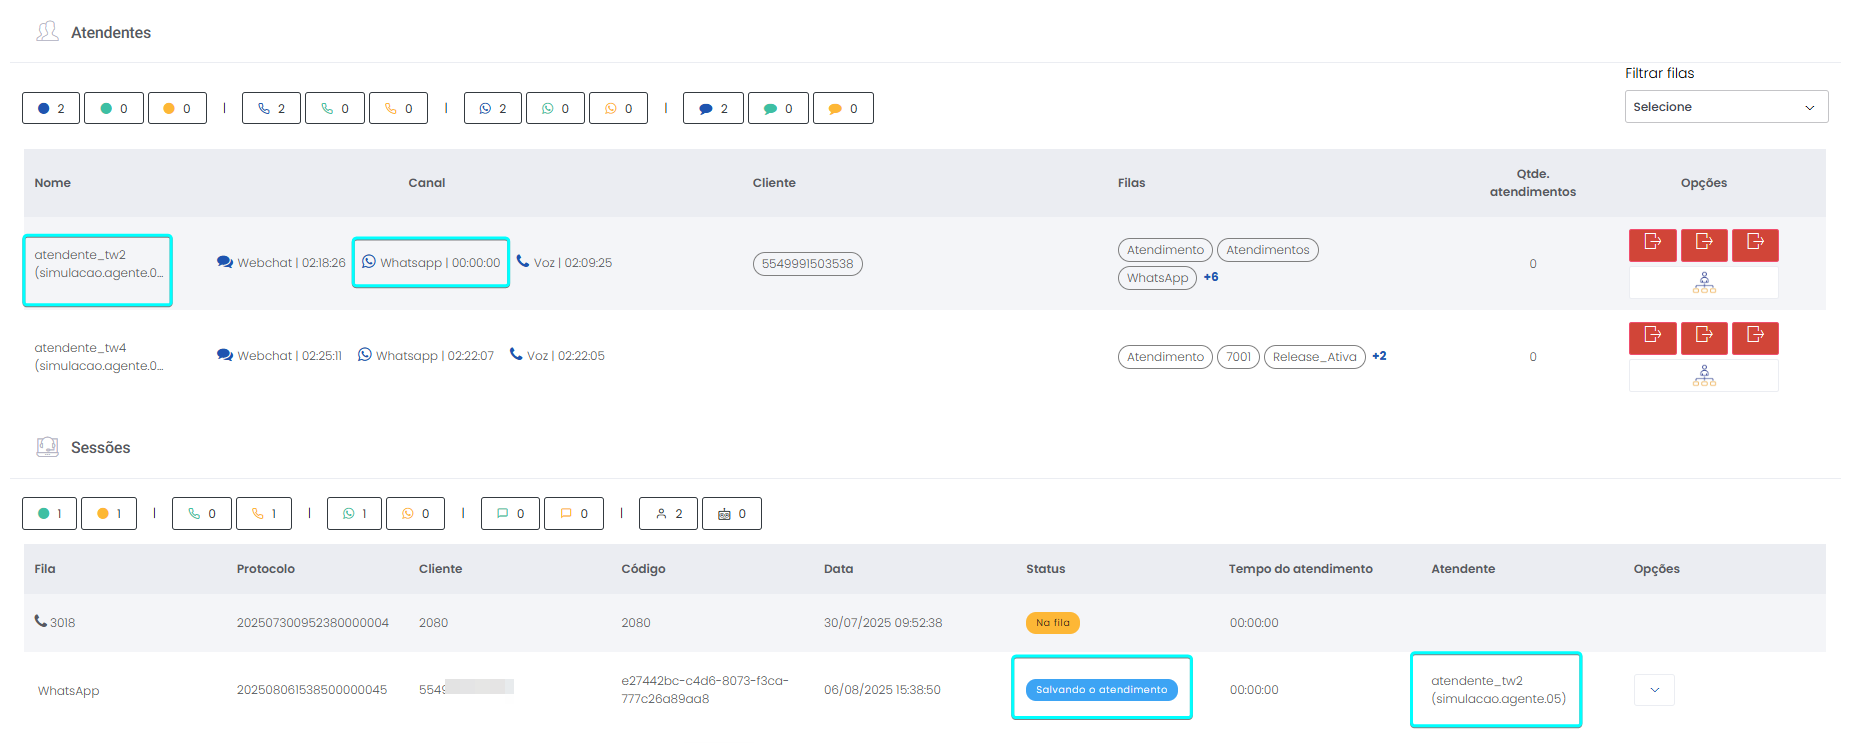Expand +6 more queues for atendente_tw2

1211,277
